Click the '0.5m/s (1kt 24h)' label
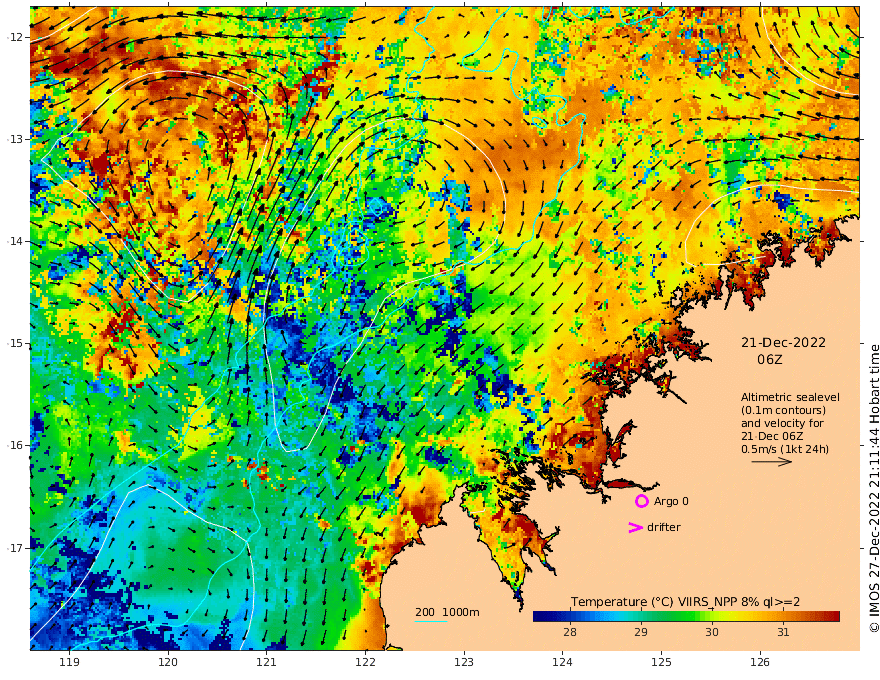Viewport: 880px width, 680px height. point(785,449)
